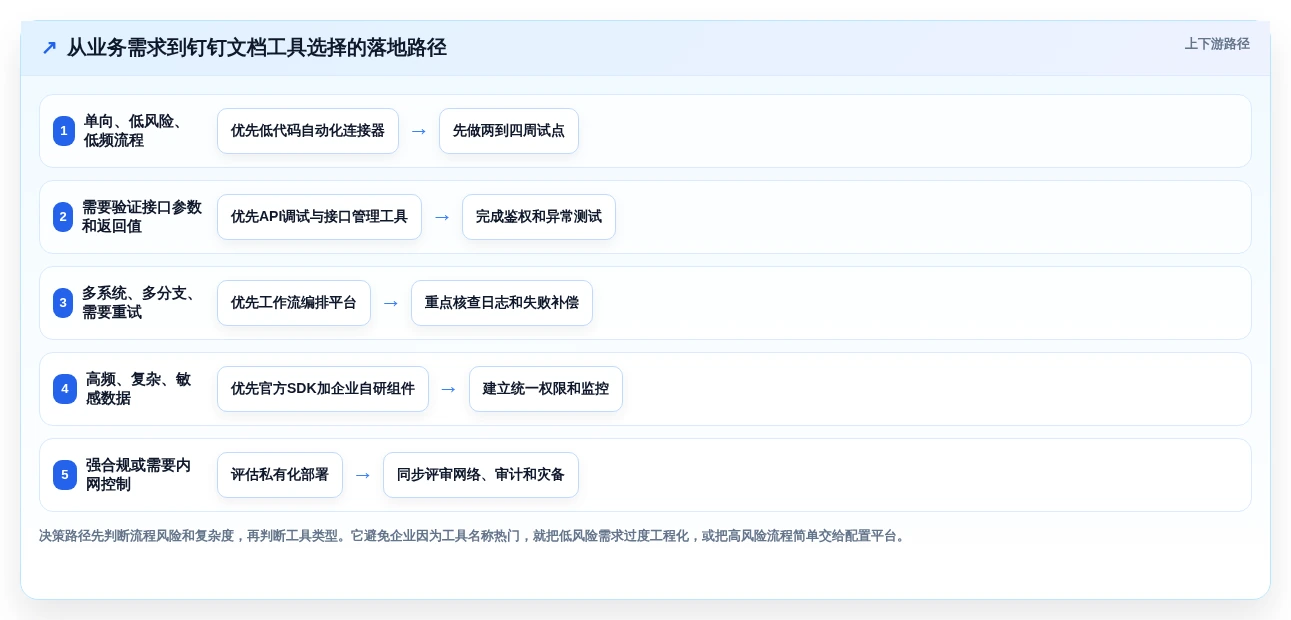The width and height of the screenshot is (1291, 620).
Task: Click the arrow after 优先低代码自动化连接器
Action: pos(419,131)
